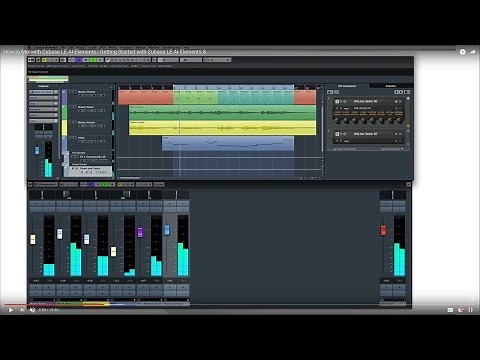The width and height of the screenshot is (480, 360).
Task: Click the first HALion quick control knob
Action: pyautogui.click(x=337, y=121)
